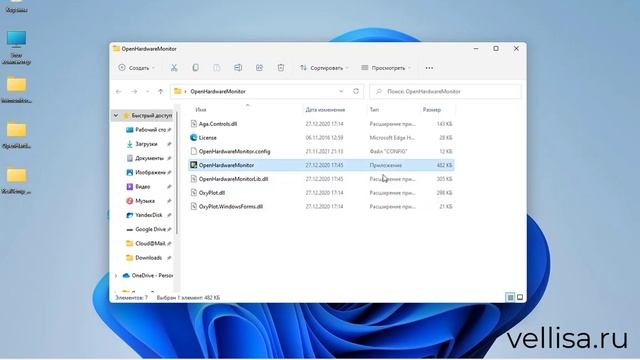
Task: Open Документы in sidebar
Action: tap(149, 158)
